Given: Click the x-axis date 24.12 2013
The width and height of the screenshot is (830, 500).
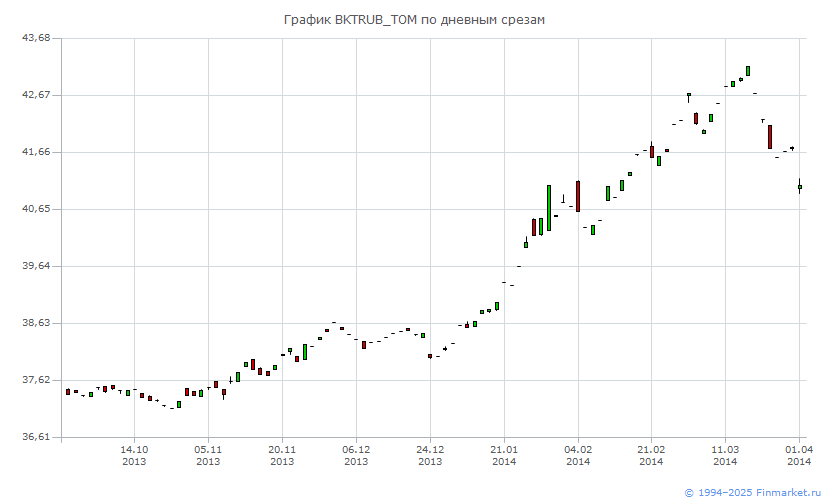Looking at the screenshot, I should coord(430,456).
